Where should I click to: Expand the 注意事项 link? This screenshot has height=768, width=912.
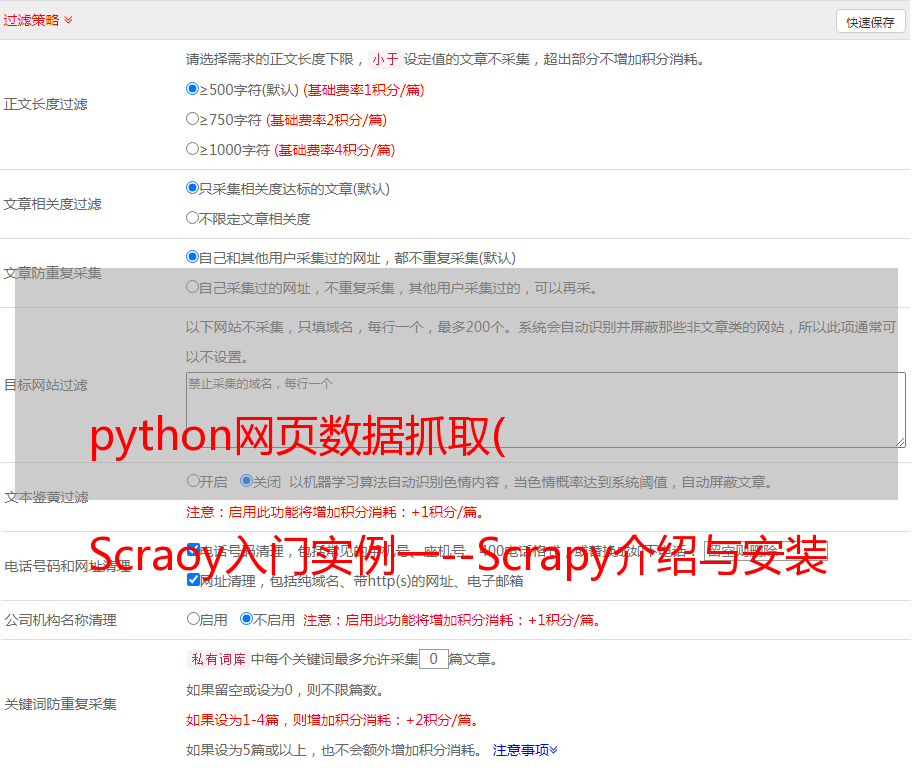525,750
